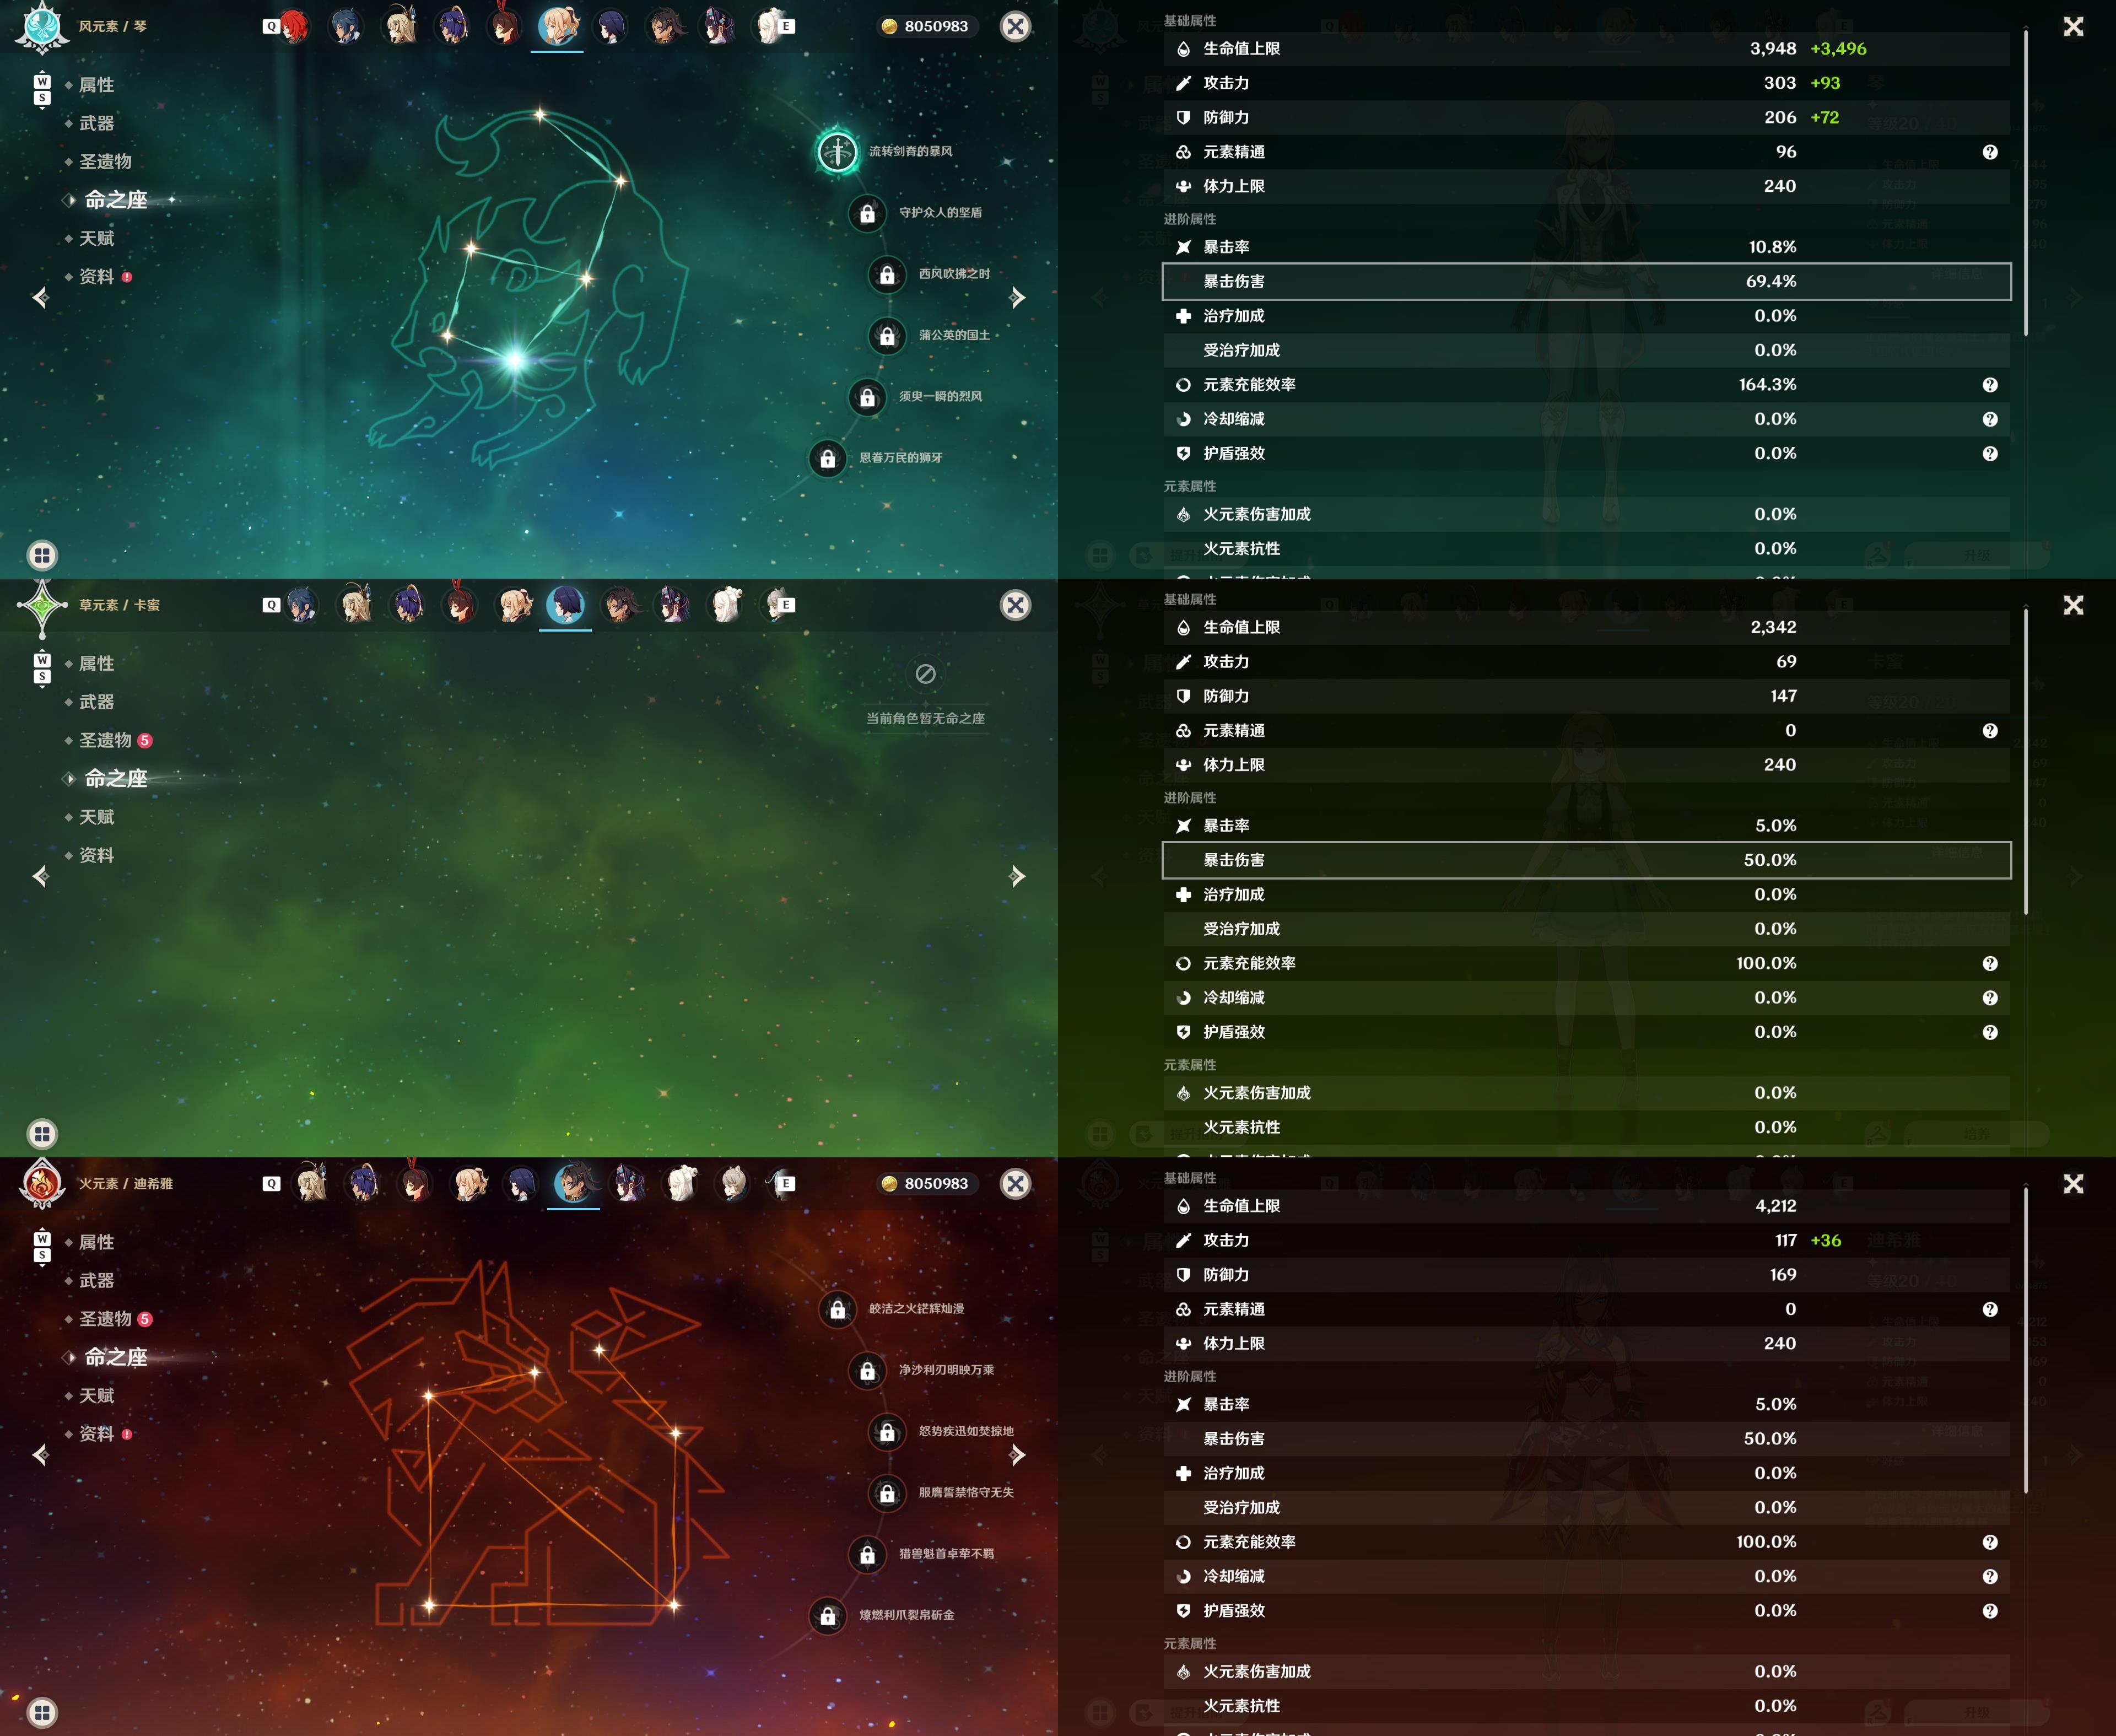
Task: Select 命之座 in the 琴 screen menu
Action: [x=115, y=200]
